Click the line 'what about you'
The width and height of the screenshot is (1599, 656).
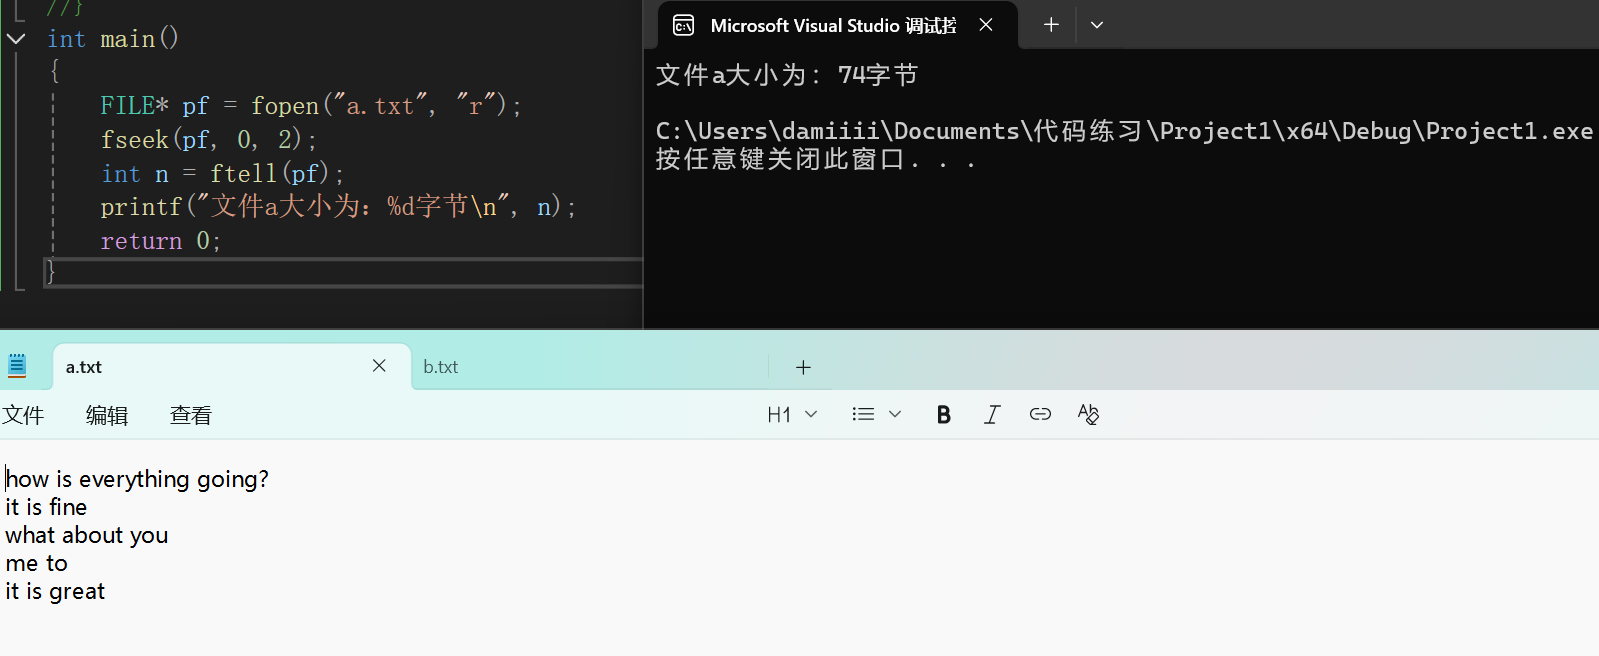pos(87,535)
